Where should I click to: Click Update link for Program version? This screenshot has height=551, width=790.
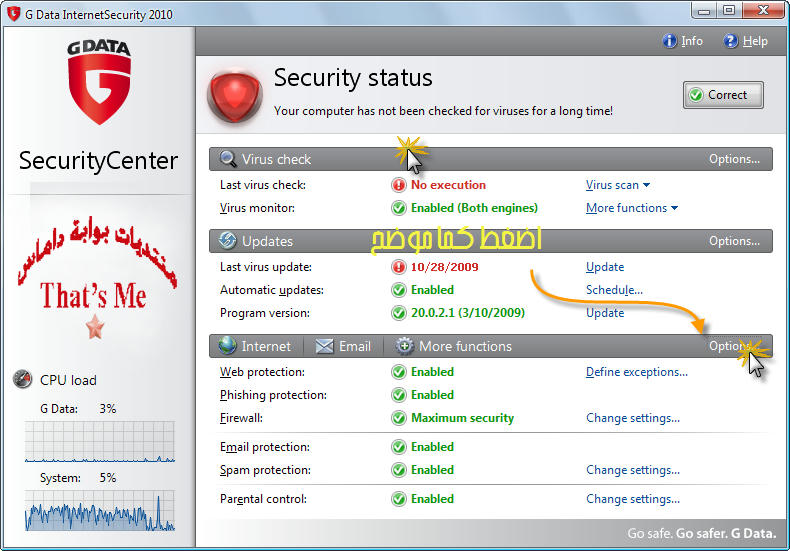[x=605, y=313]
